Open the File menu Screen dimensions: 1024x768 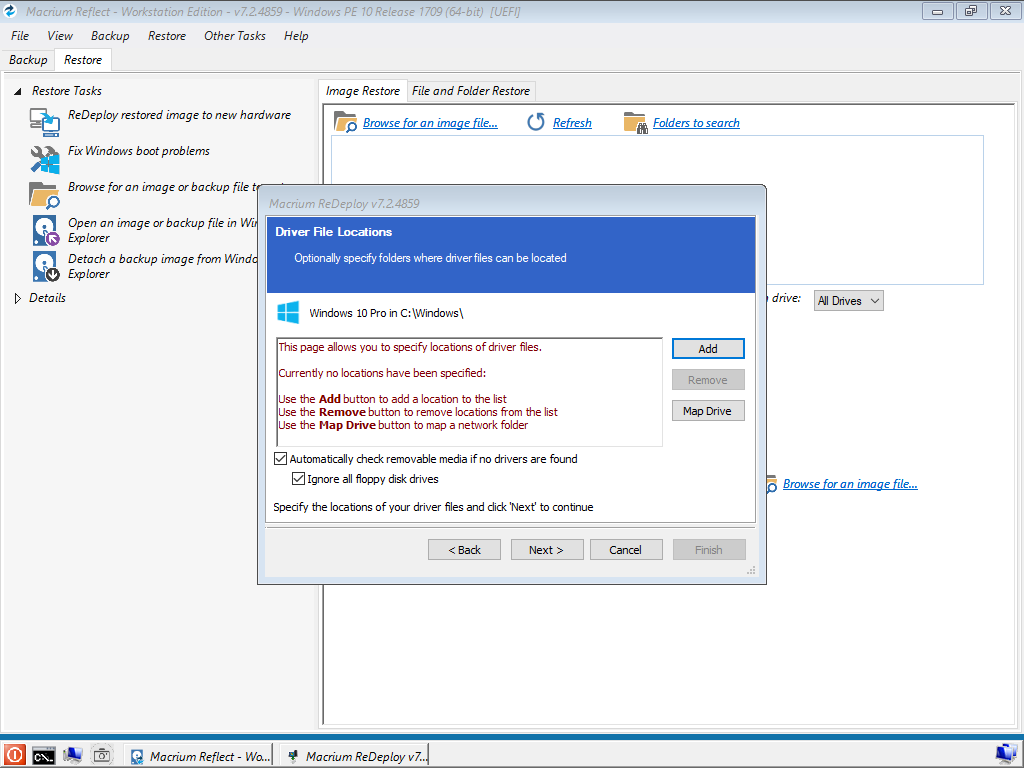click(20, 36)
